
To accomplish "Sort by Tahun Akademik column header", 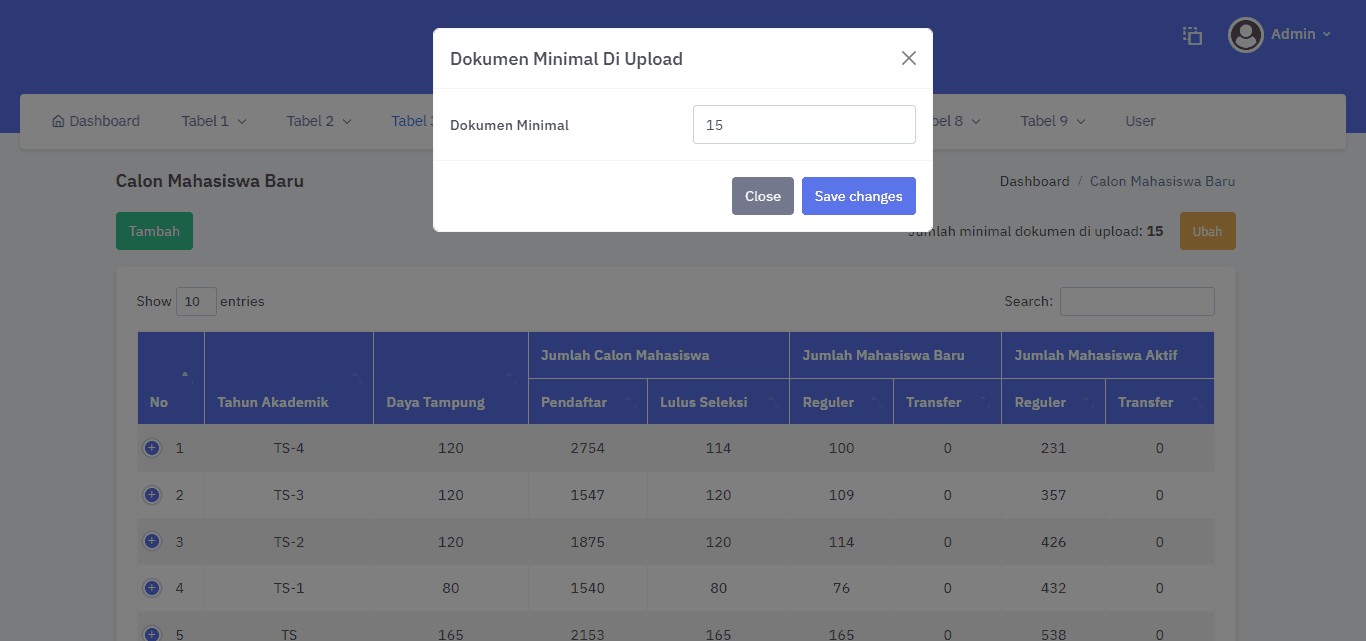I will pos(289,378).
